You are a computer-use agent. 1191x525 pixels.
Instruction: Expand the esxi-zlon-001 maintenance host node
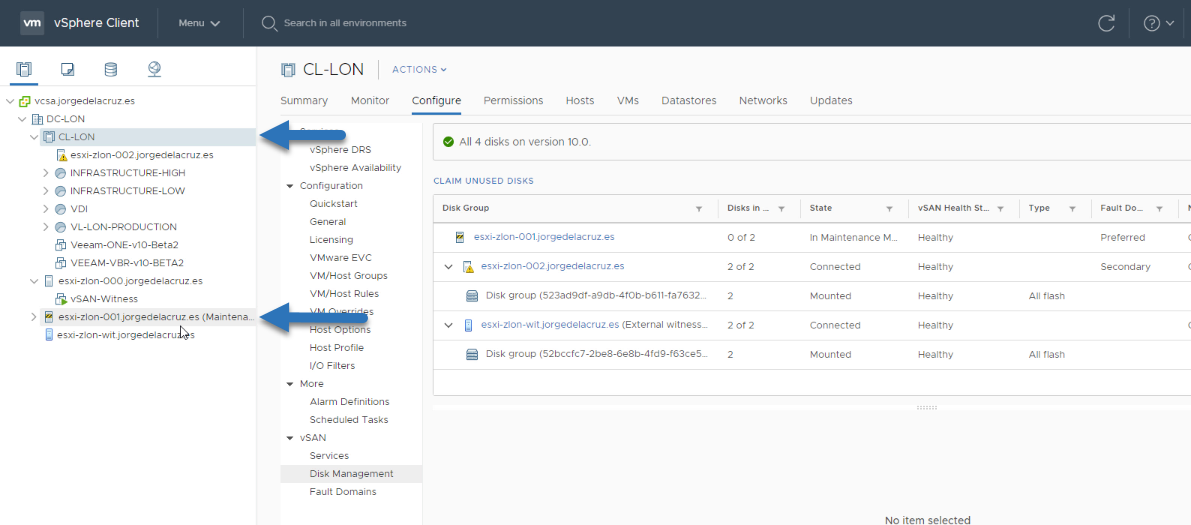coord(33,317)
